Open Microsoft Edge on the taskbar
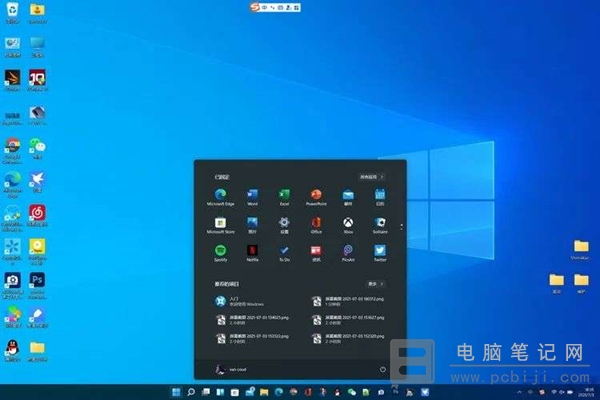Viewport: 600px width, 400px height. pyautogui.click(x=279, y=392)
